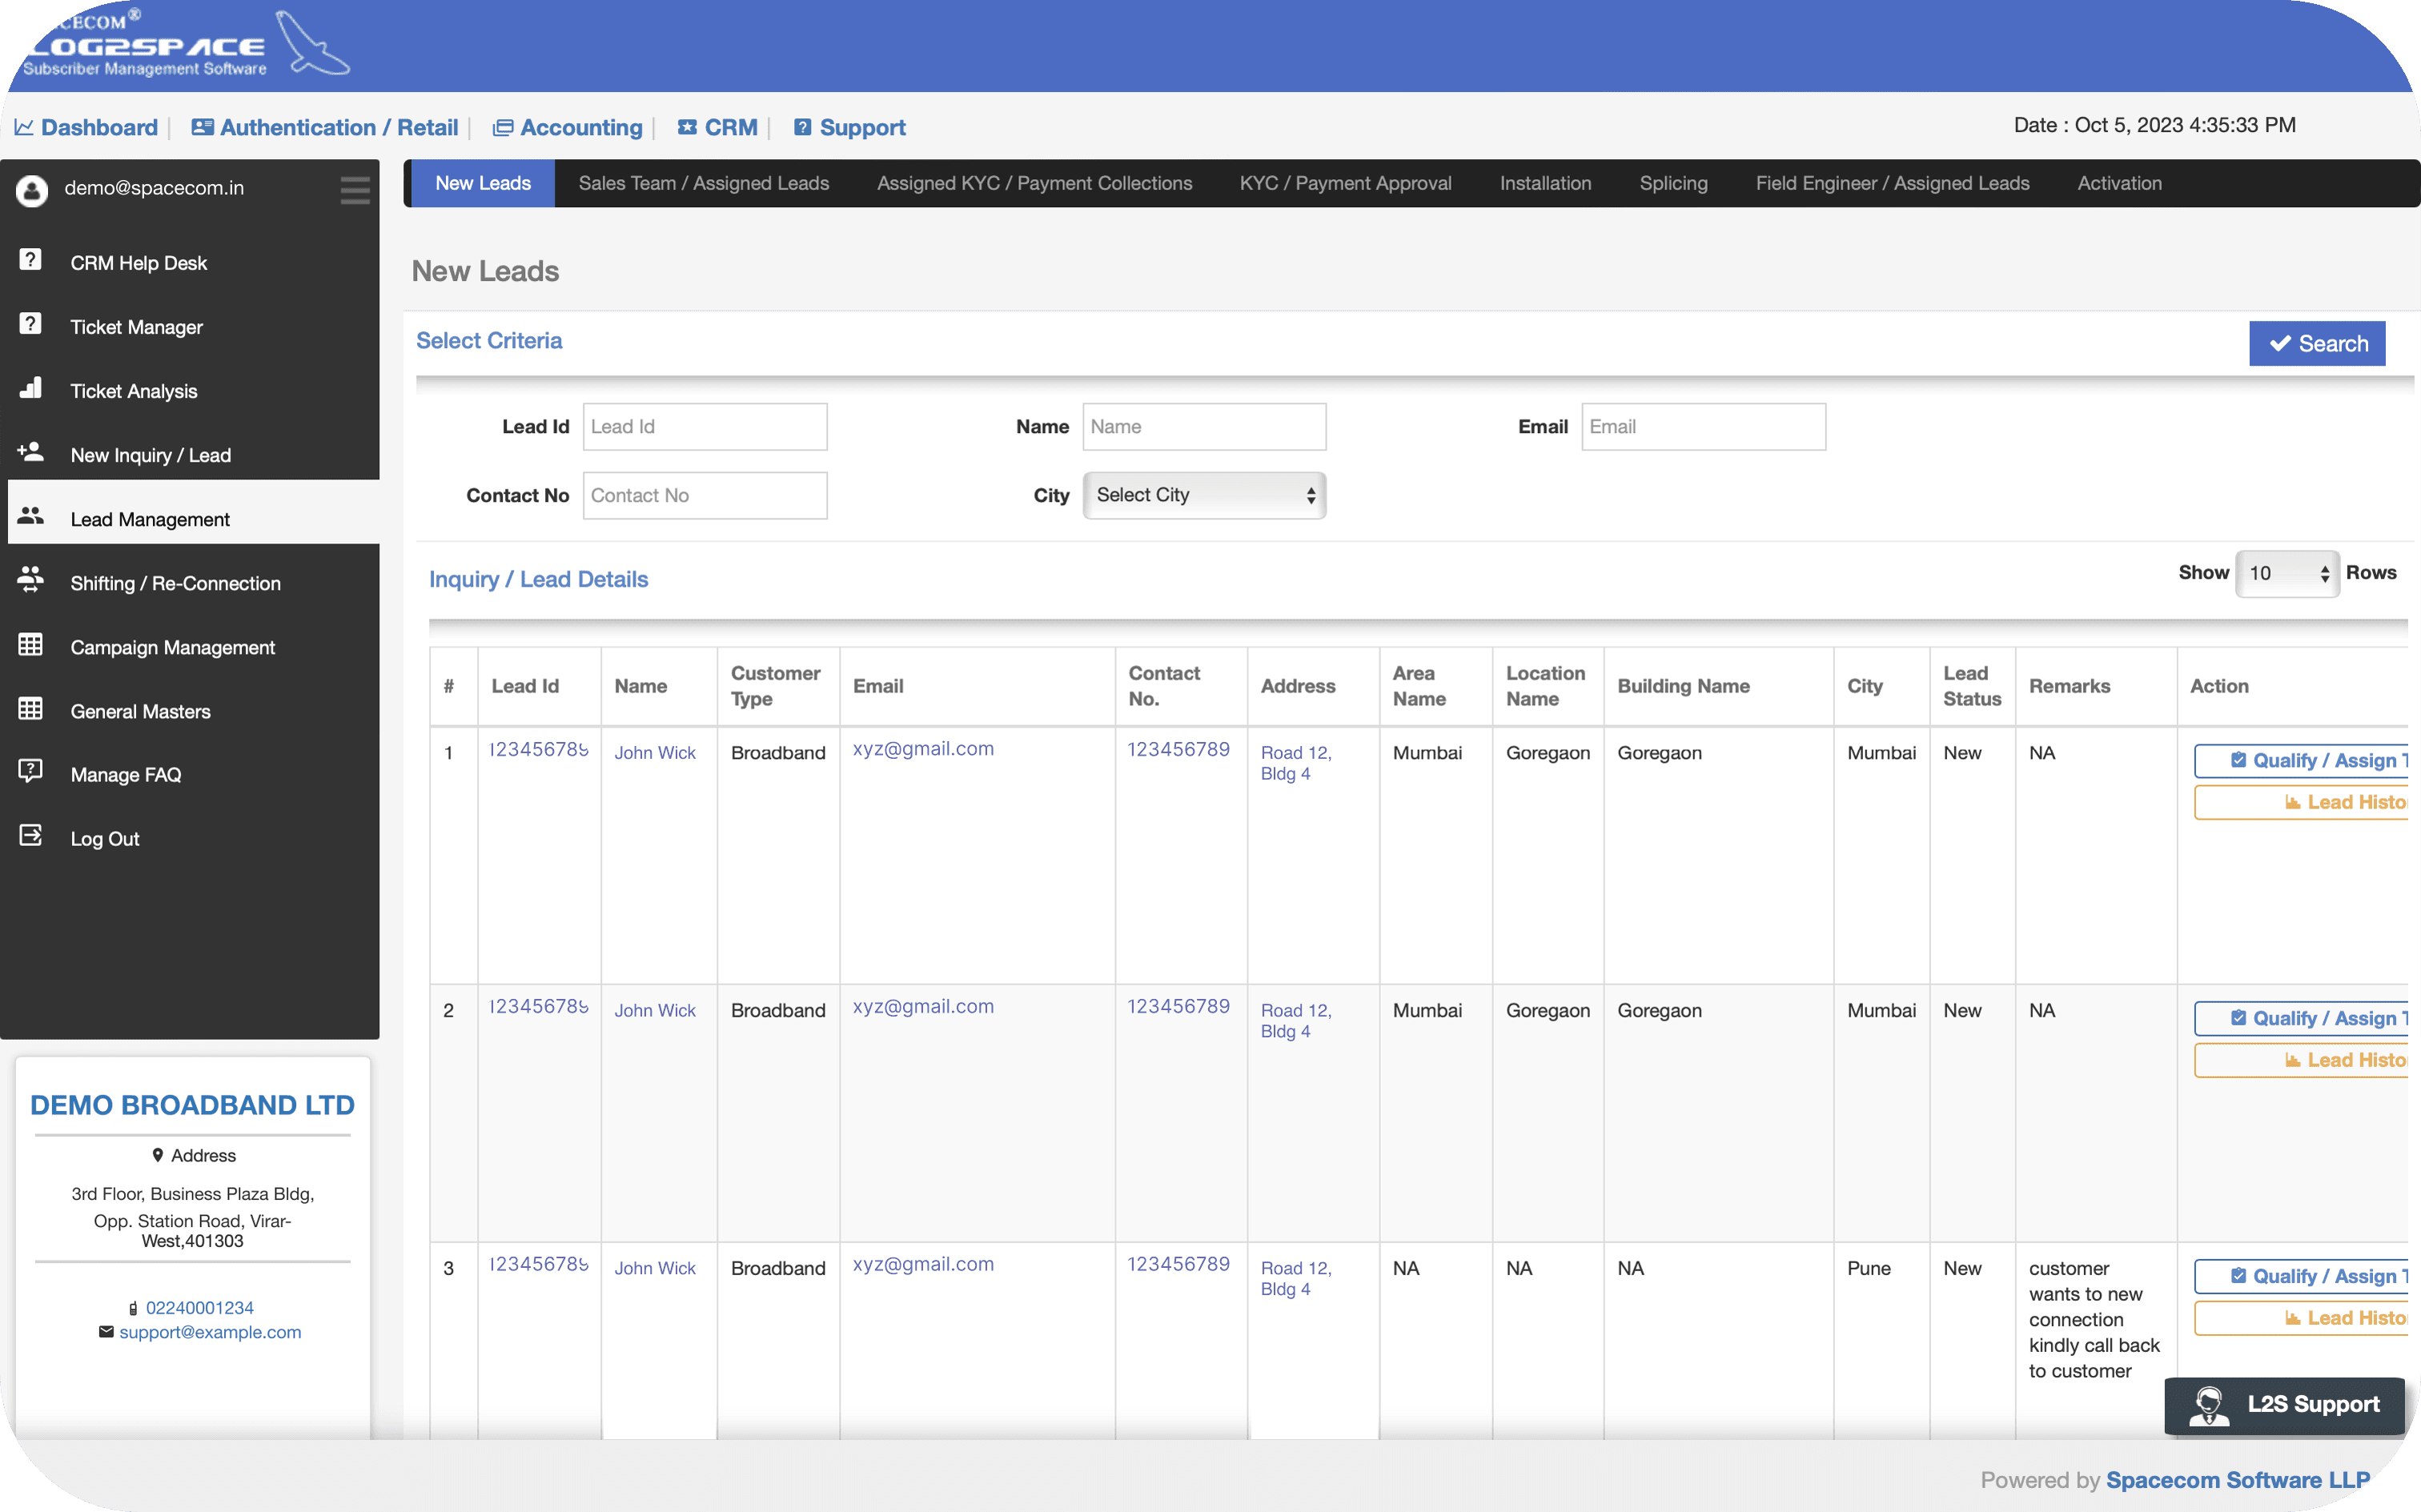This screenshot has height=1512, width=2421.
Task: Click the support@example.com email link
Action: click(x=210, y=1332)
